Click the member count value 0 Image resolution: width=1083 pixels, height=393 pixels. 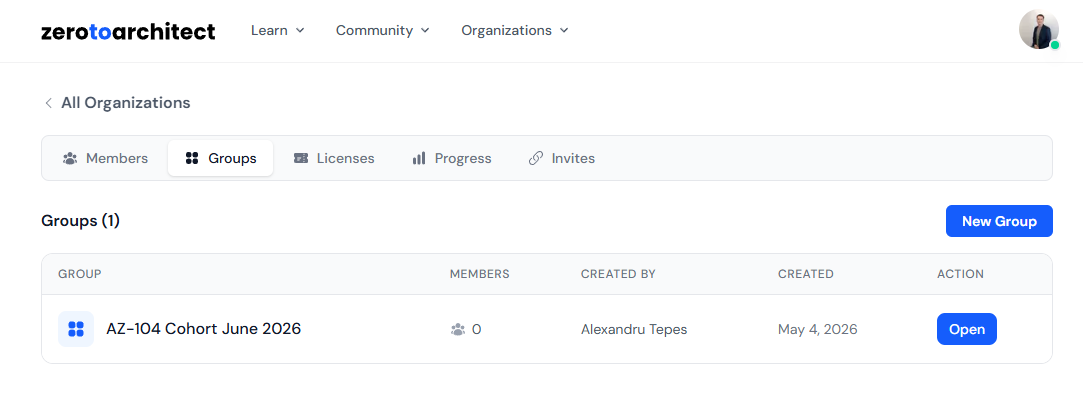pos(477,329)
